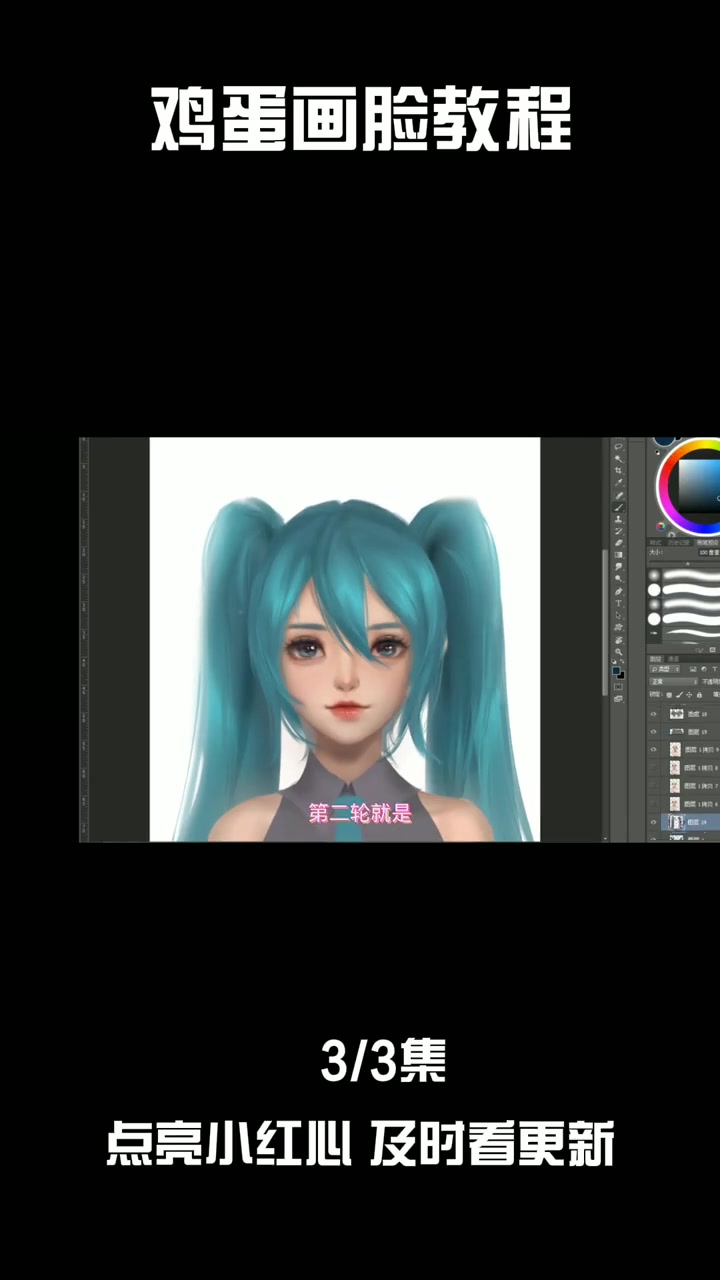This screenshot has width=720, height=1280.
Task: Open 样式 styles tab
Action: click(x=656, y=542)
